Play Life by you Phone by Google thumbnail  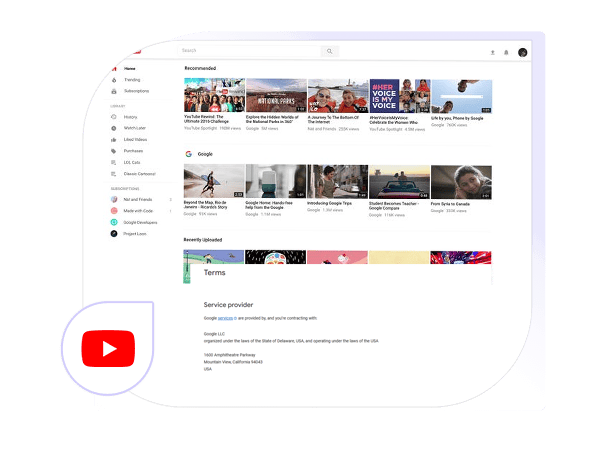[462, 96]
